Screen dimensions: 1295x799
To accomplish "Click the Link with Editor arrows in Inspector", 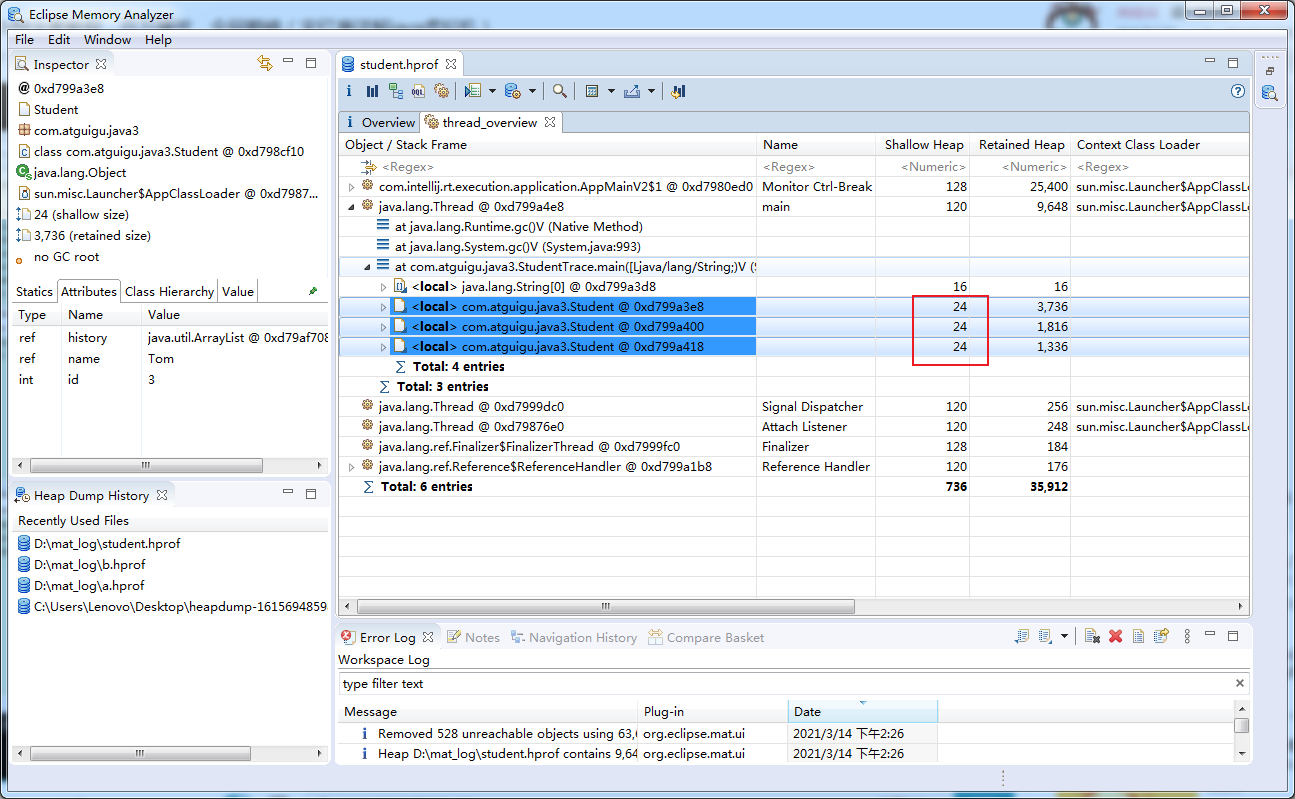I will (x=265, y=63).
